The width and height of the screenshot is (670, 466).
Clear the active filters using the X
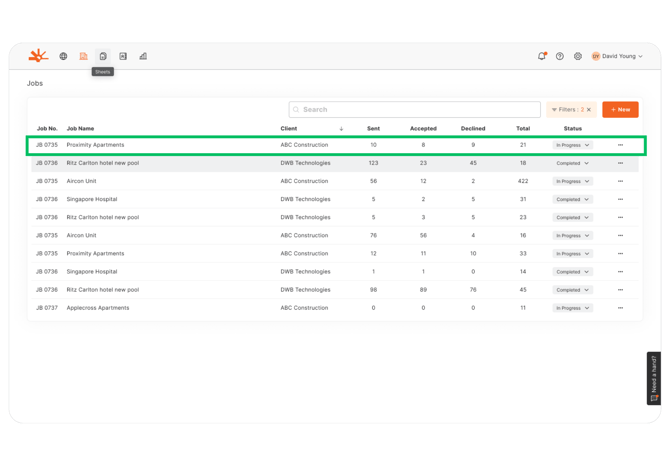point(589,110)
